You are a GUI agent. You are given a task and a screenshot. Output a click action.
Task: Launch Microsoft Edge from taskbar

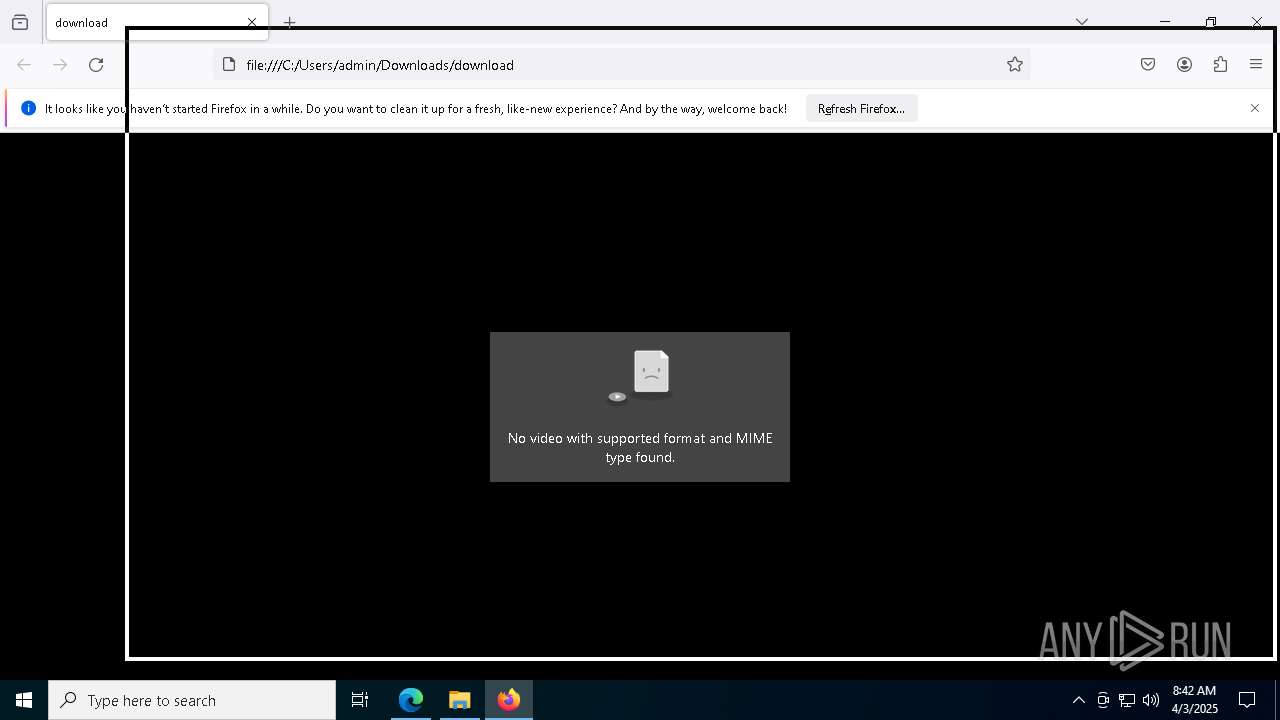click(x=411, y=700)
